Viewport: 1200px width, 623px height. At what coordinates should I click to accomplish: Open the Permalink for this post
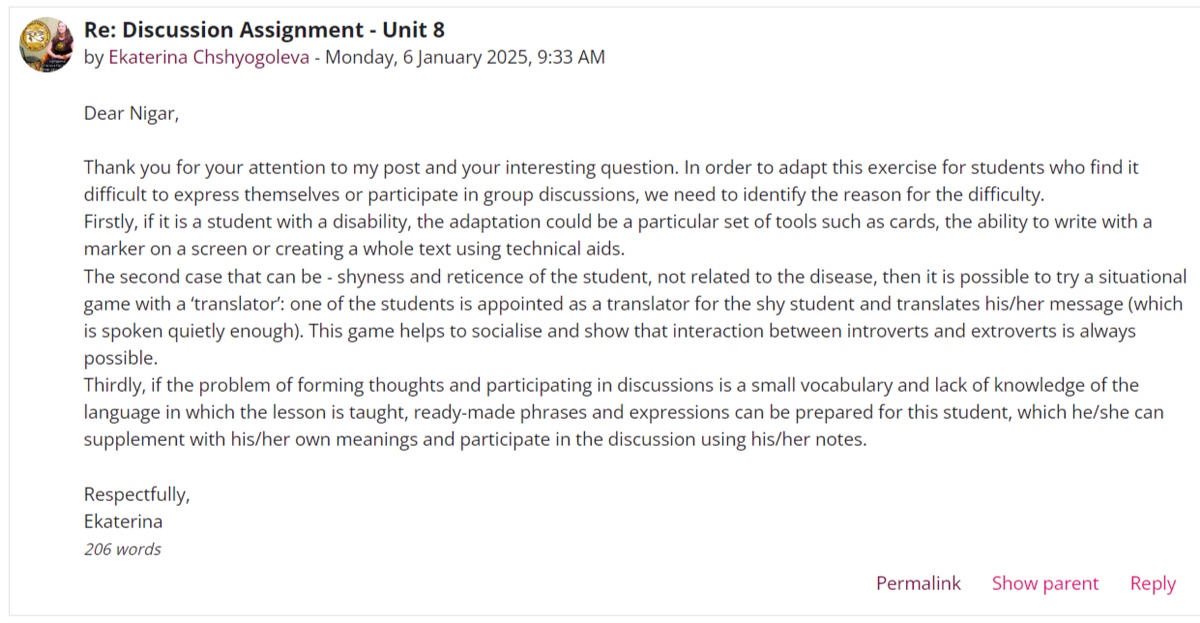(x=918, y=583)
